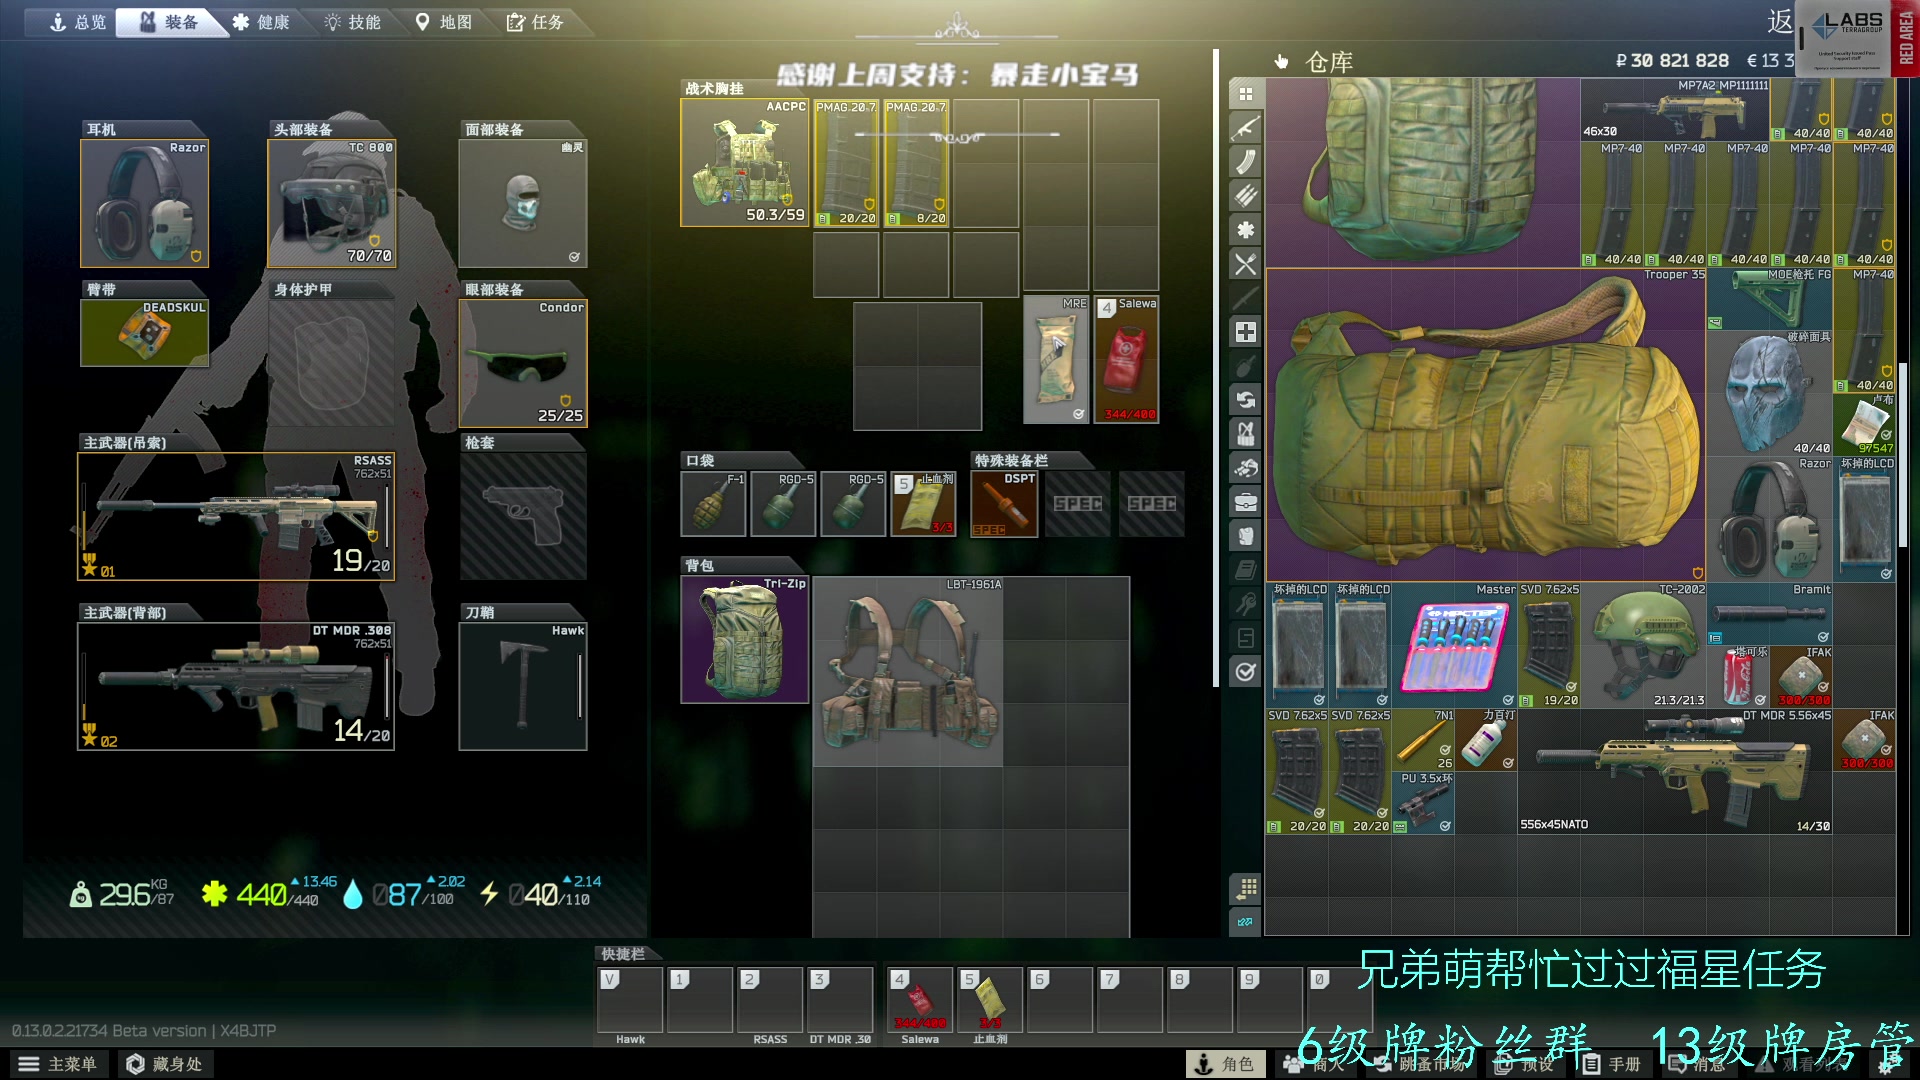Select the DT MDR 5.56x45 in stash

1675,771
